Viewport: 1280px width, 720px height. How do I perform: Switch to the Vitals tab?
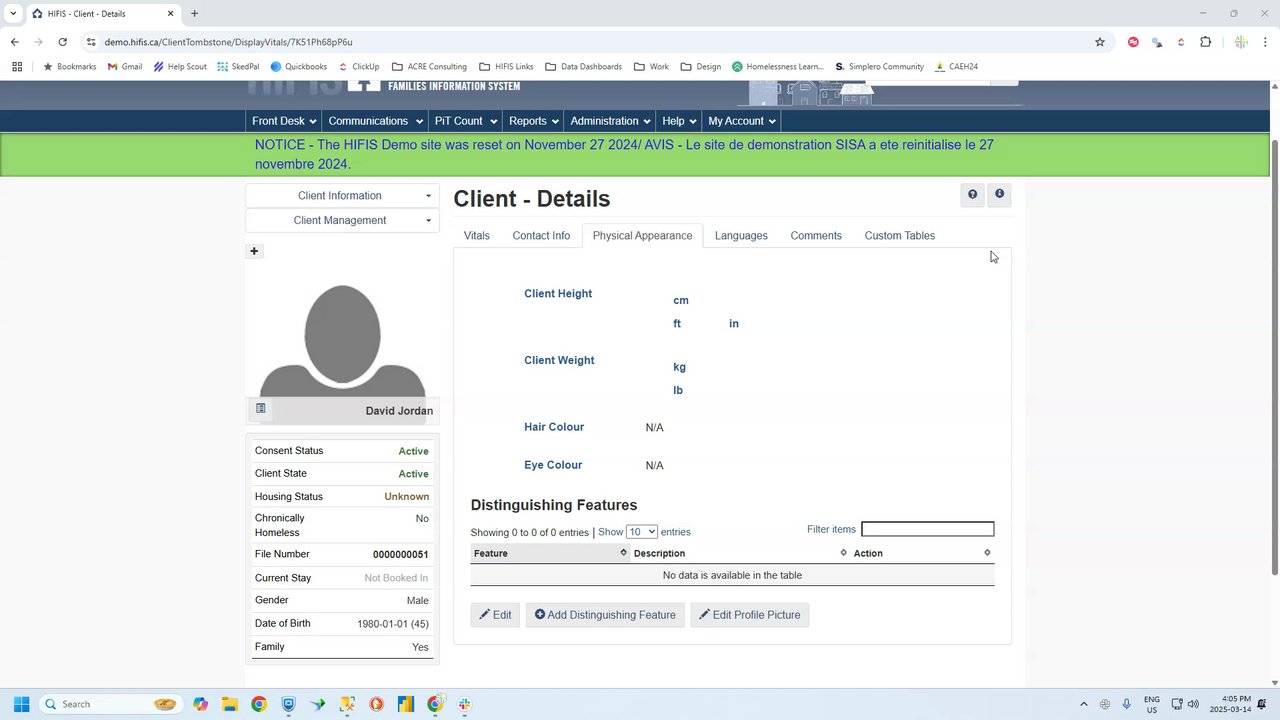pos(477,236)
